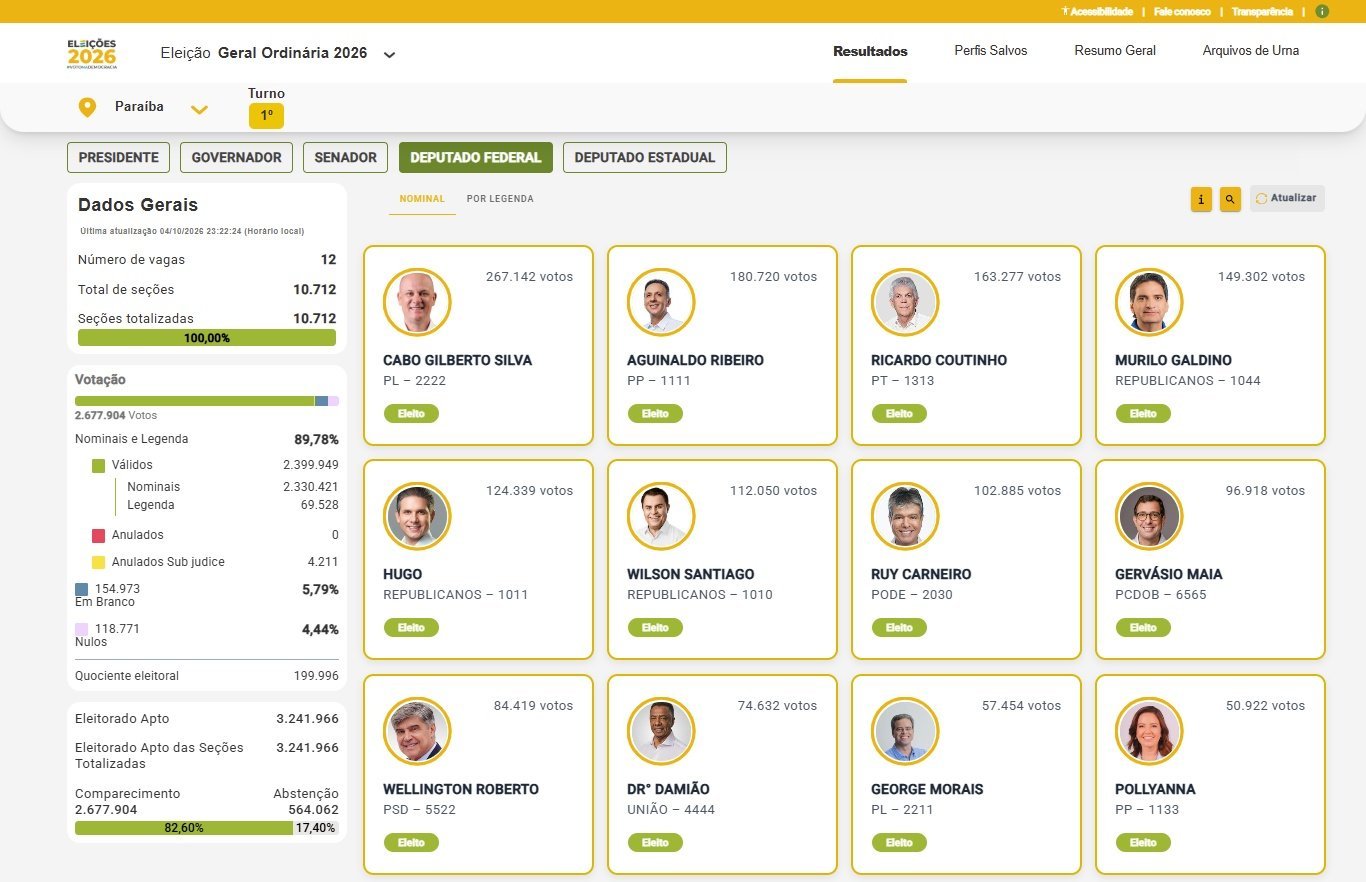The height and width of the screenshot is (882, 1366).
Task: Click the Eleições 2026 logo
Action: (x=92, y=54)
